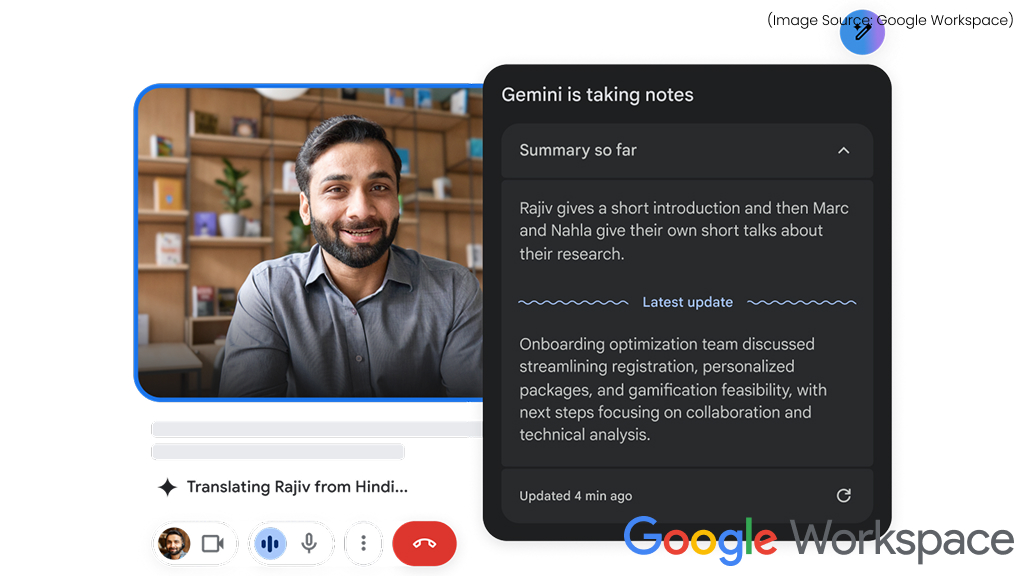Click the 'Latest update' divider label

(x=688, y=302)
